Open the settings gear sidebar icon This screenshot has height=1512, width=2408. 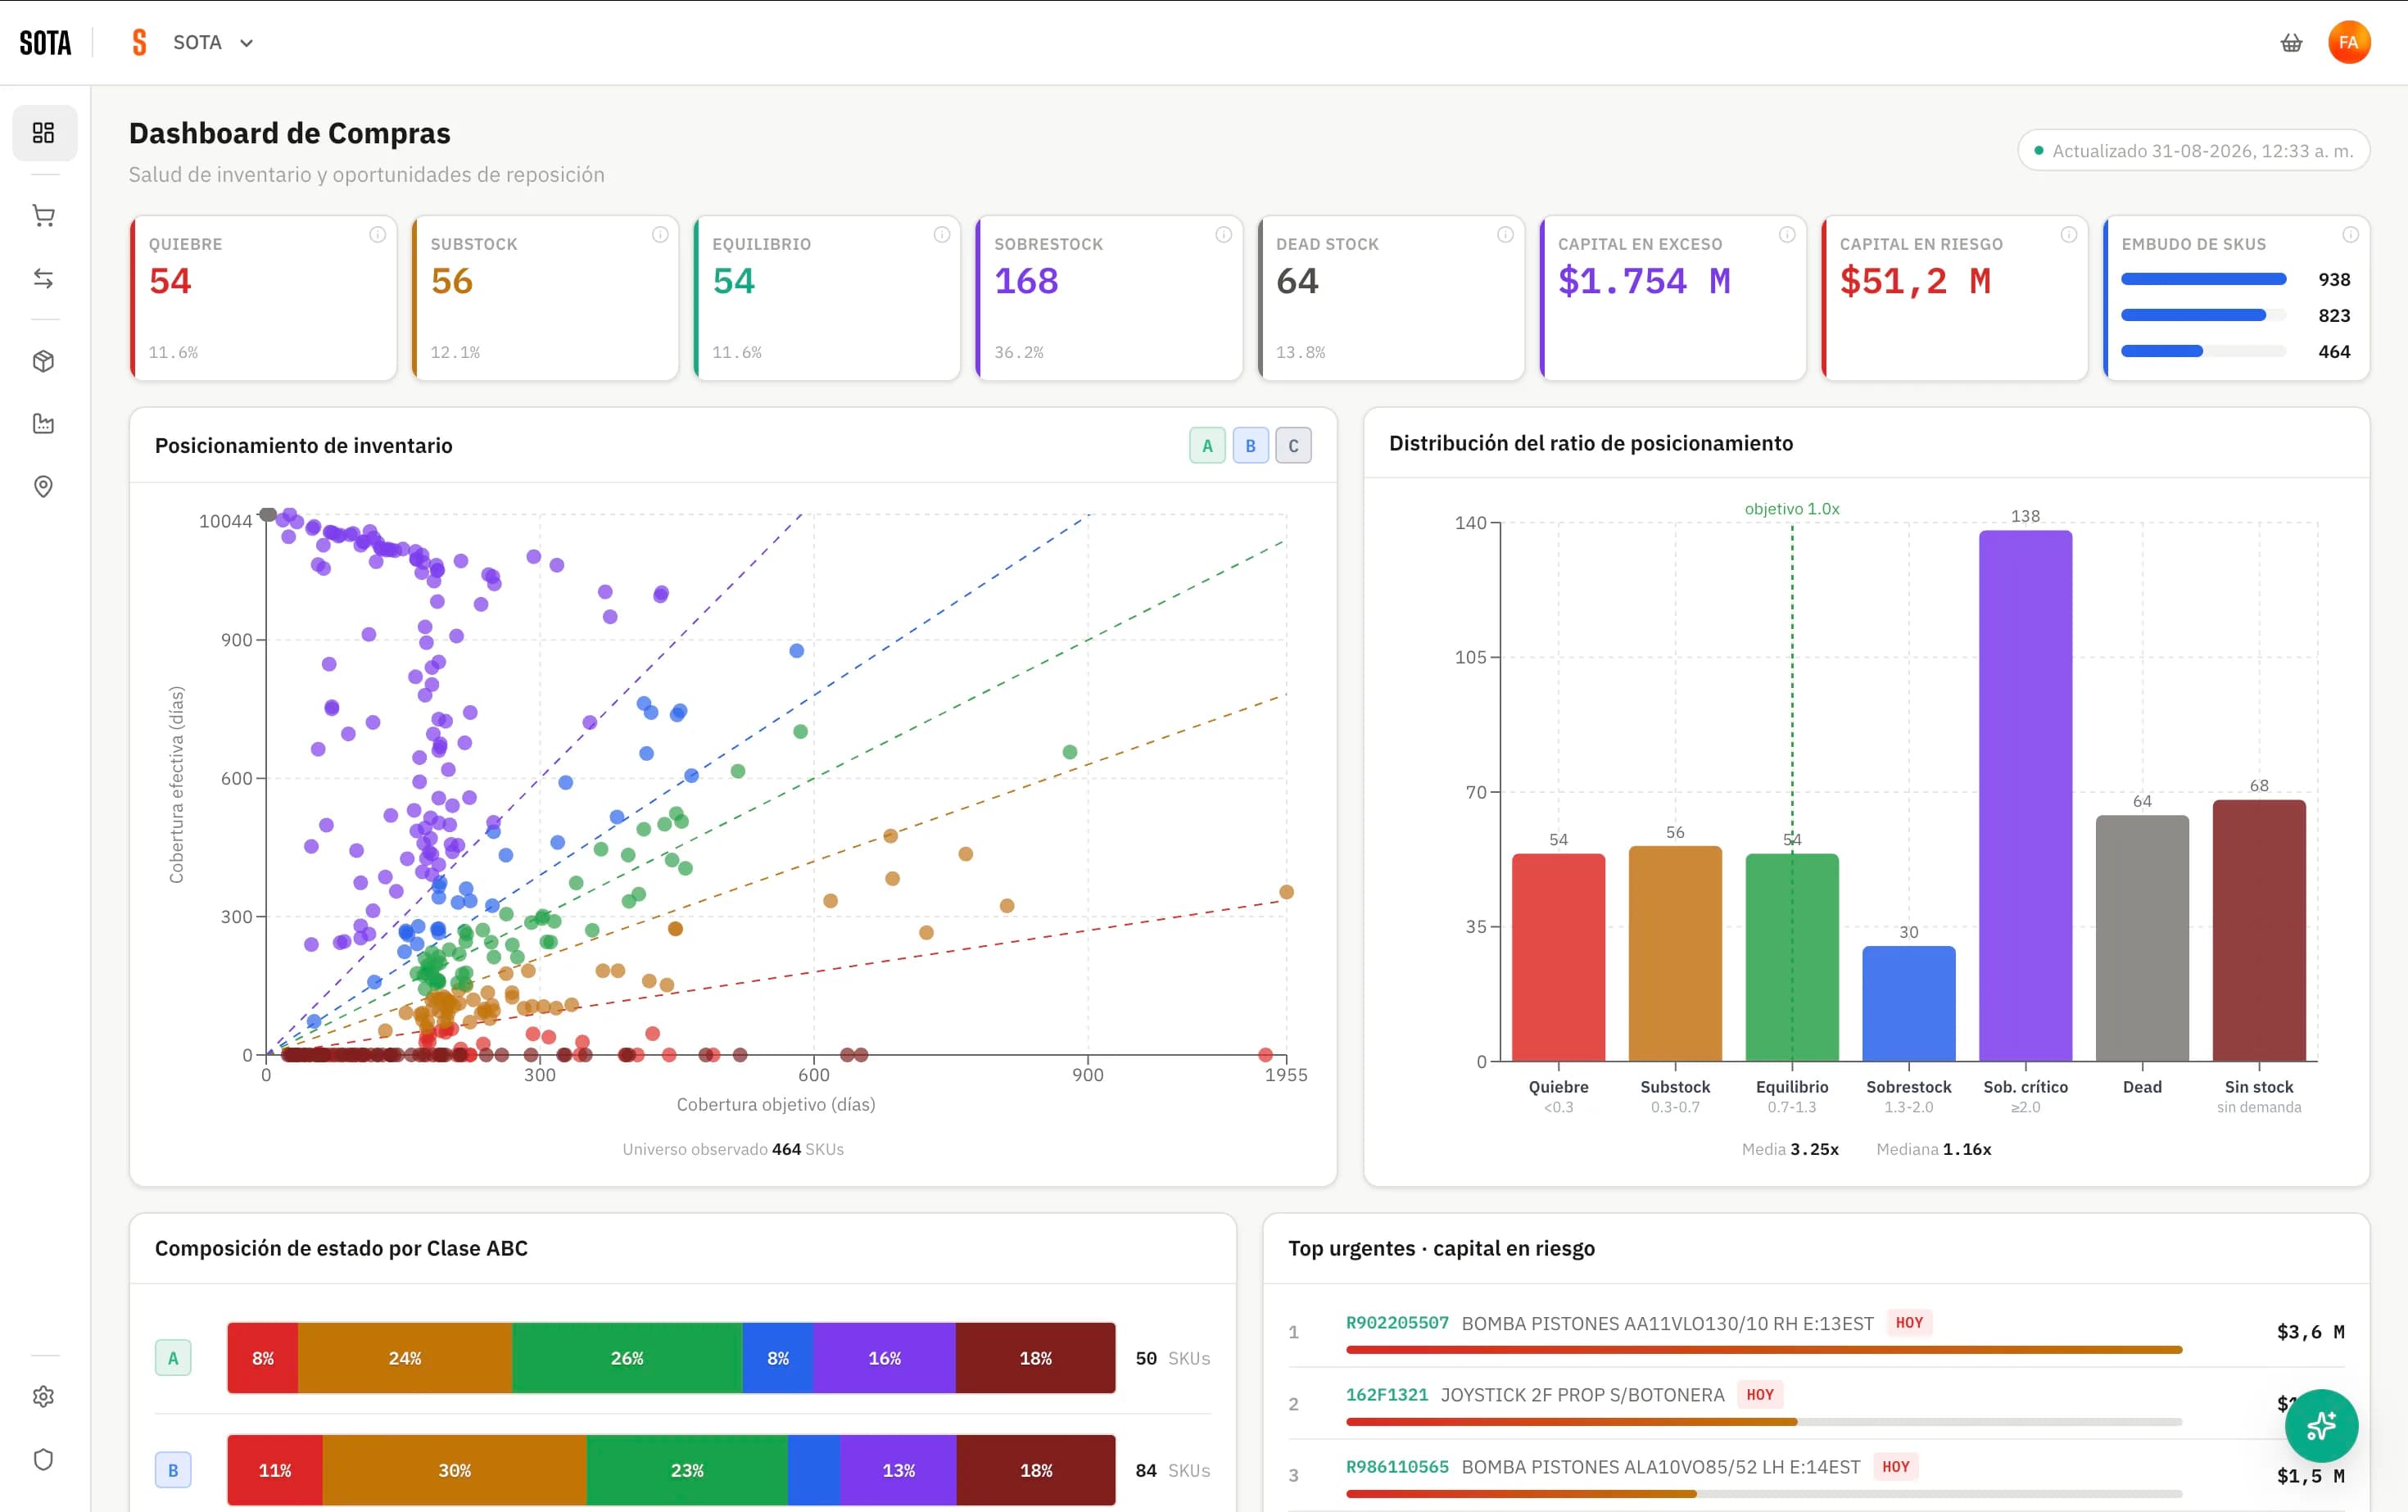(x=44, y=1396)
